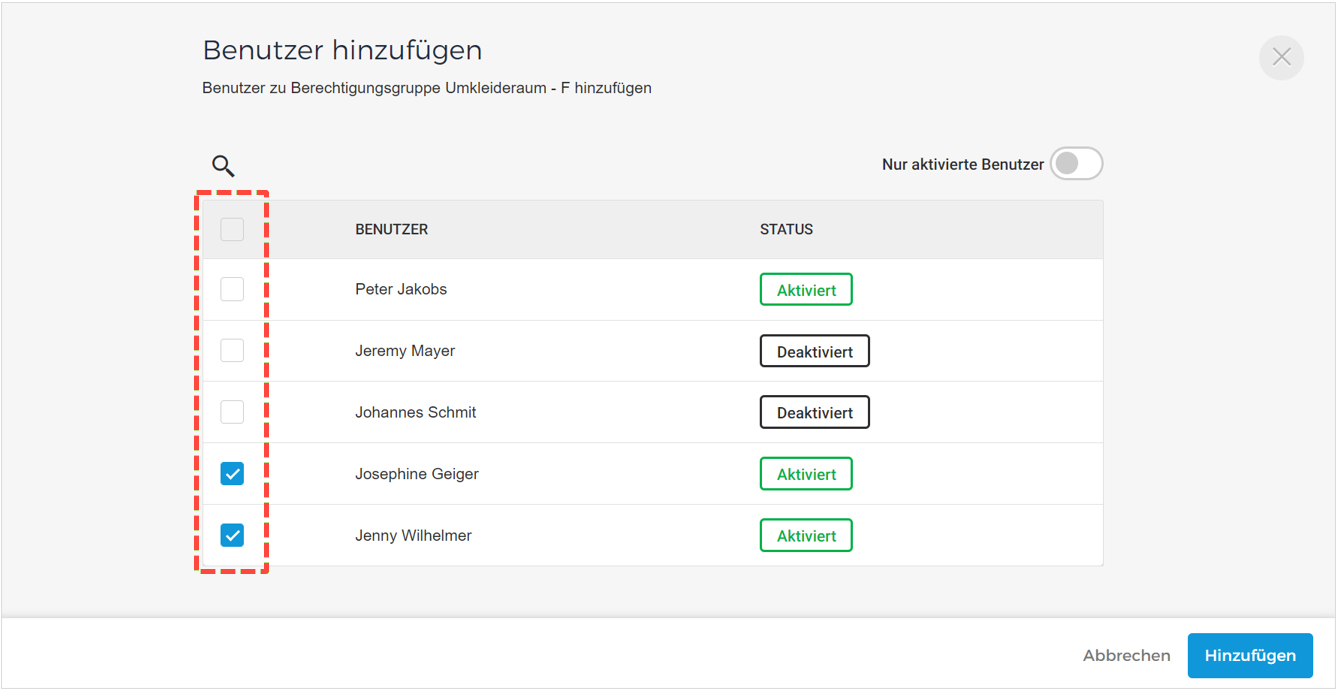Click Deaktiviert badge for Jeremy Mayer
The width and height of the screenshot is (1337, 690).
pyautogui.click(x=814, y=351)
